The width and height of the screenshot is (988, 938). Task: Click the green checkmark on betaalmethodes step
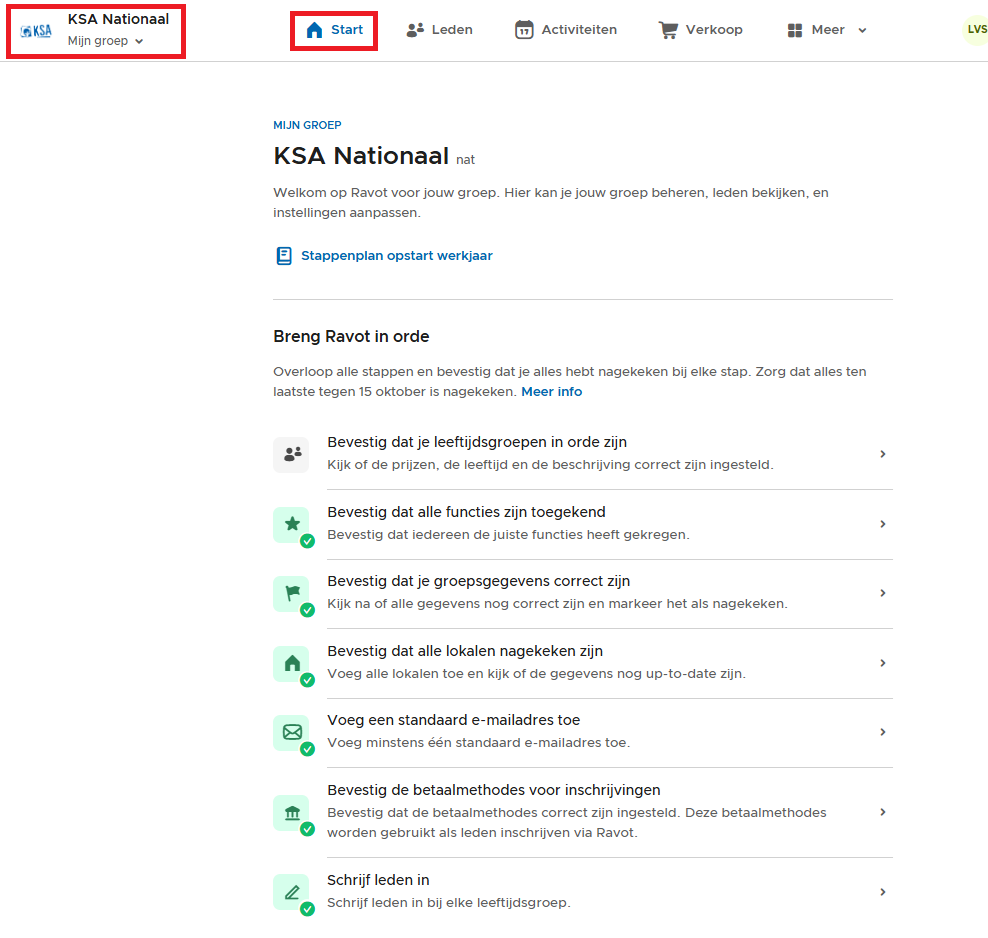tap(307, 830)
